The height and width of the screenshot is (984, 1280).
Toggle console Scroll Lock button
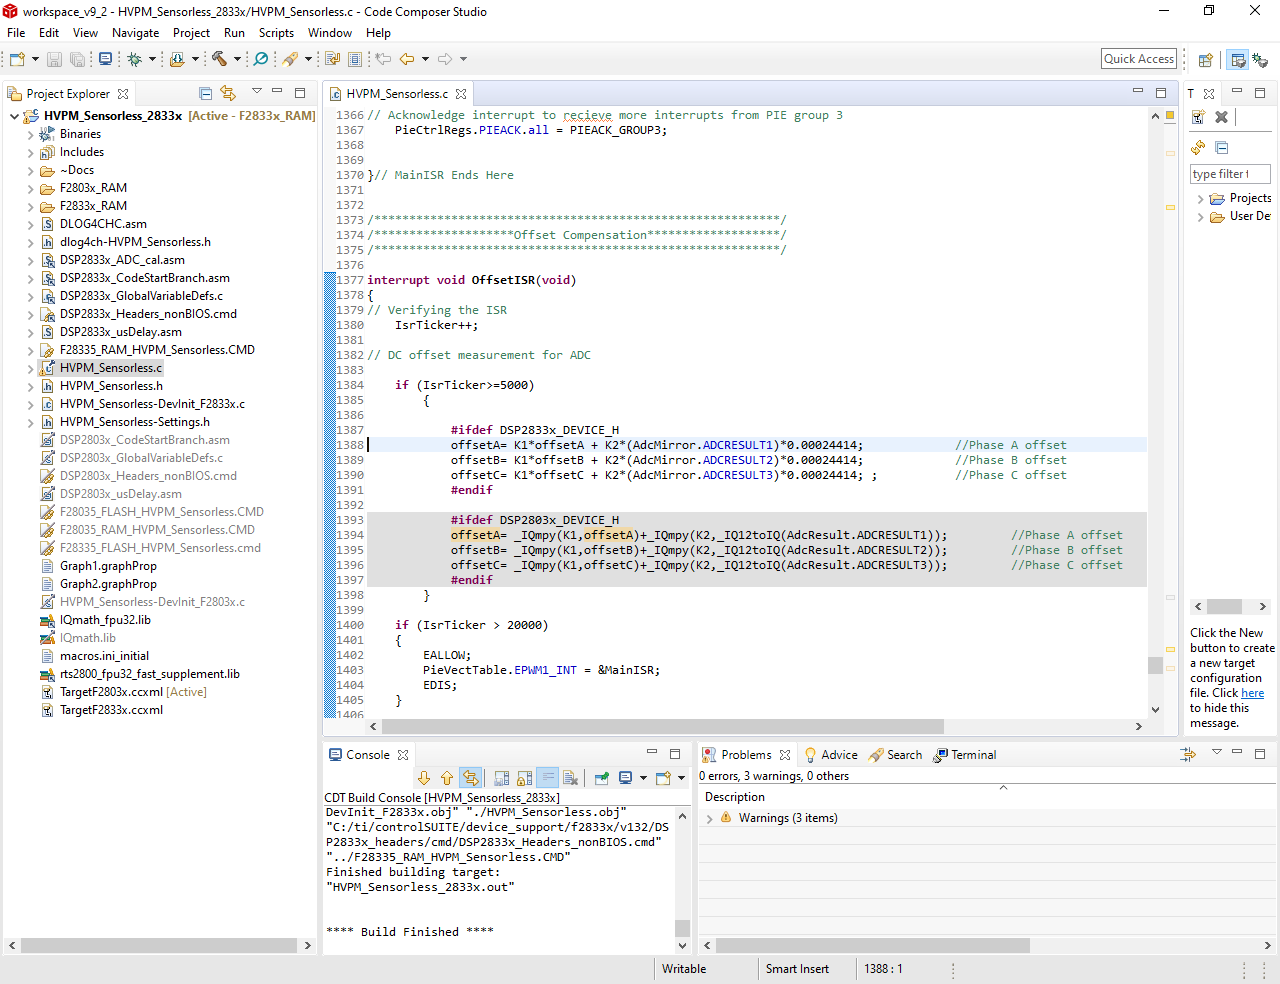click(525, 778)
